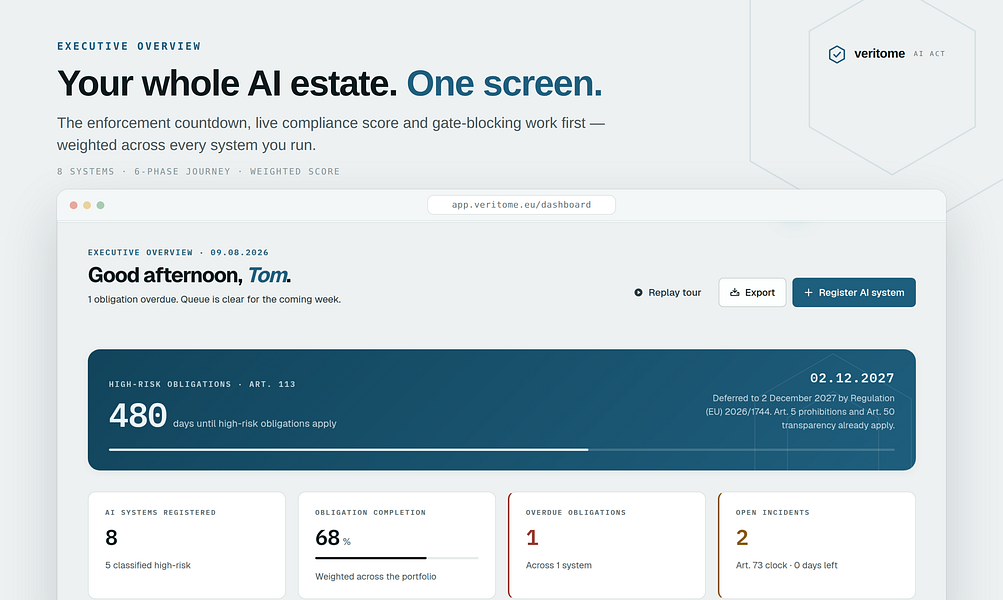The image size is (1003, 600).
Task: Click the "AI ACT" label beside the veritome logo
Action: (929, 54)
